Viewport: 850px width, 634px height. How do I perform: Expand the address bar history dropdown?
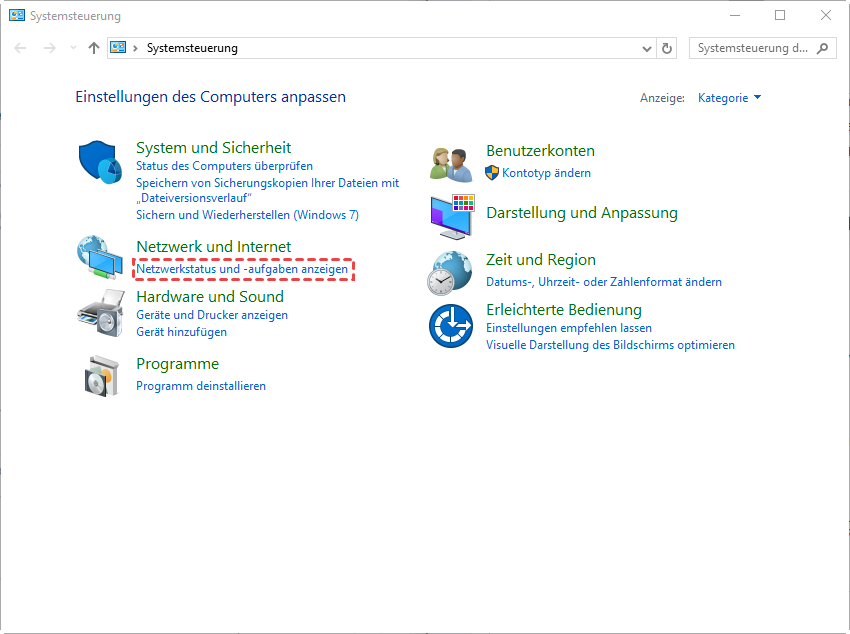pyautogui.click(x=646, y=48)
